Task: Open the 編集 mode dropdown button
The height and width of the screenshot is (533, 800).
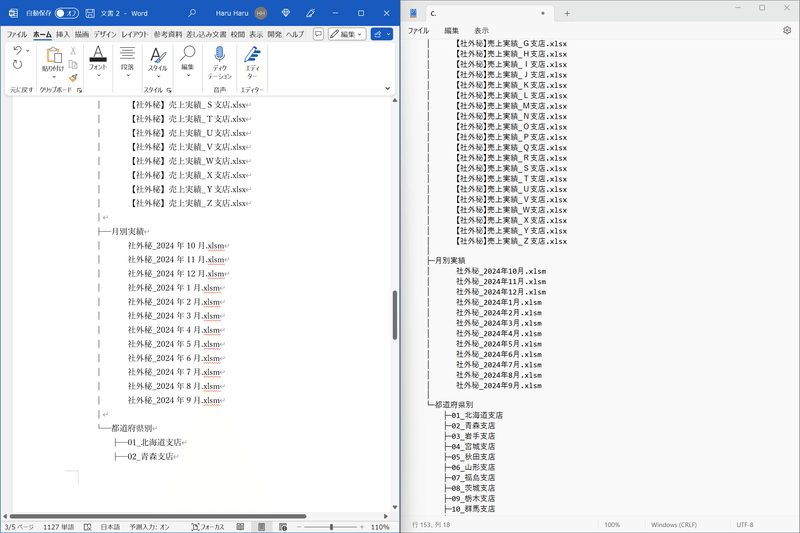Action: tap(347, 34)
